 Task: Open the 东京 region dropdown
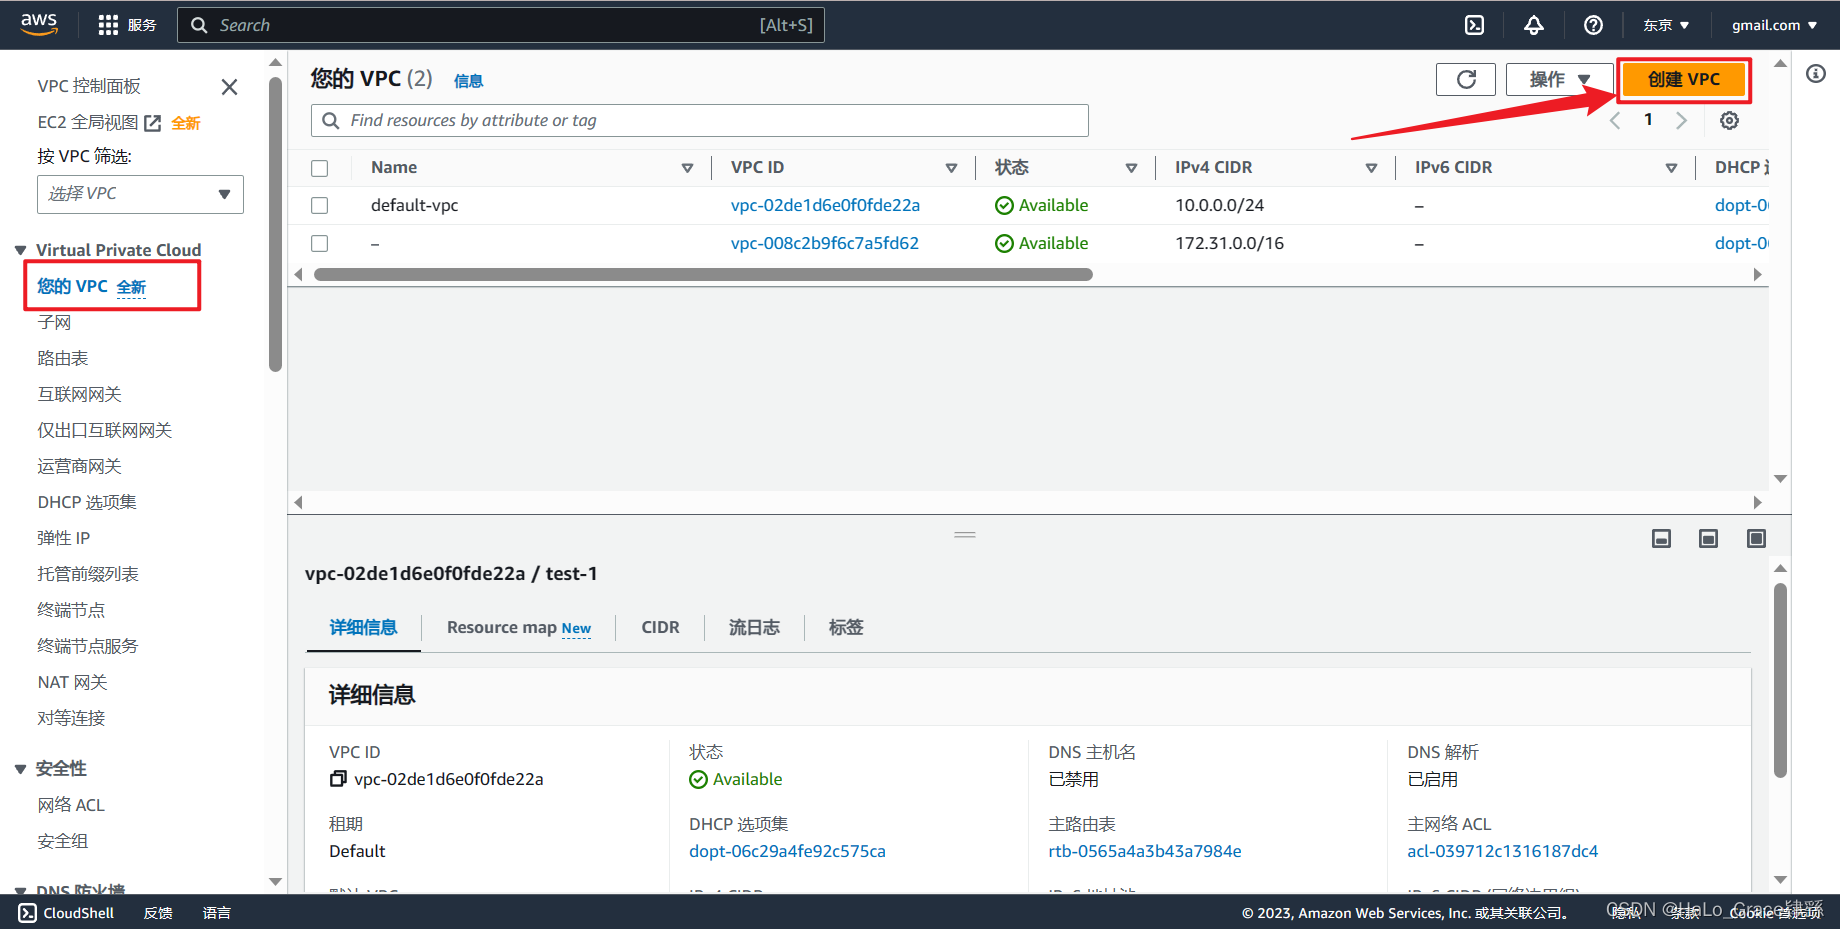pos(1666,25)
